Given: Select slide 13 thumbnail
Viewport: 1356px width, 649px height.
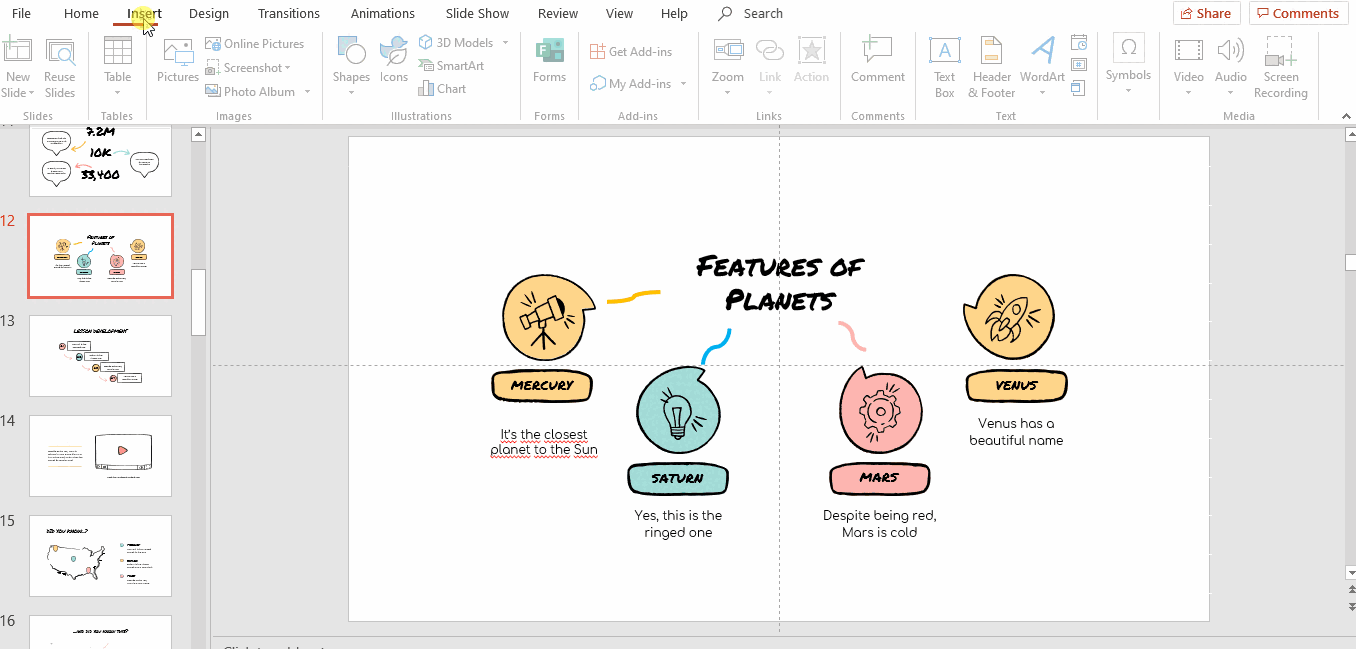Looking at the screenshot, I should (100, 356).
